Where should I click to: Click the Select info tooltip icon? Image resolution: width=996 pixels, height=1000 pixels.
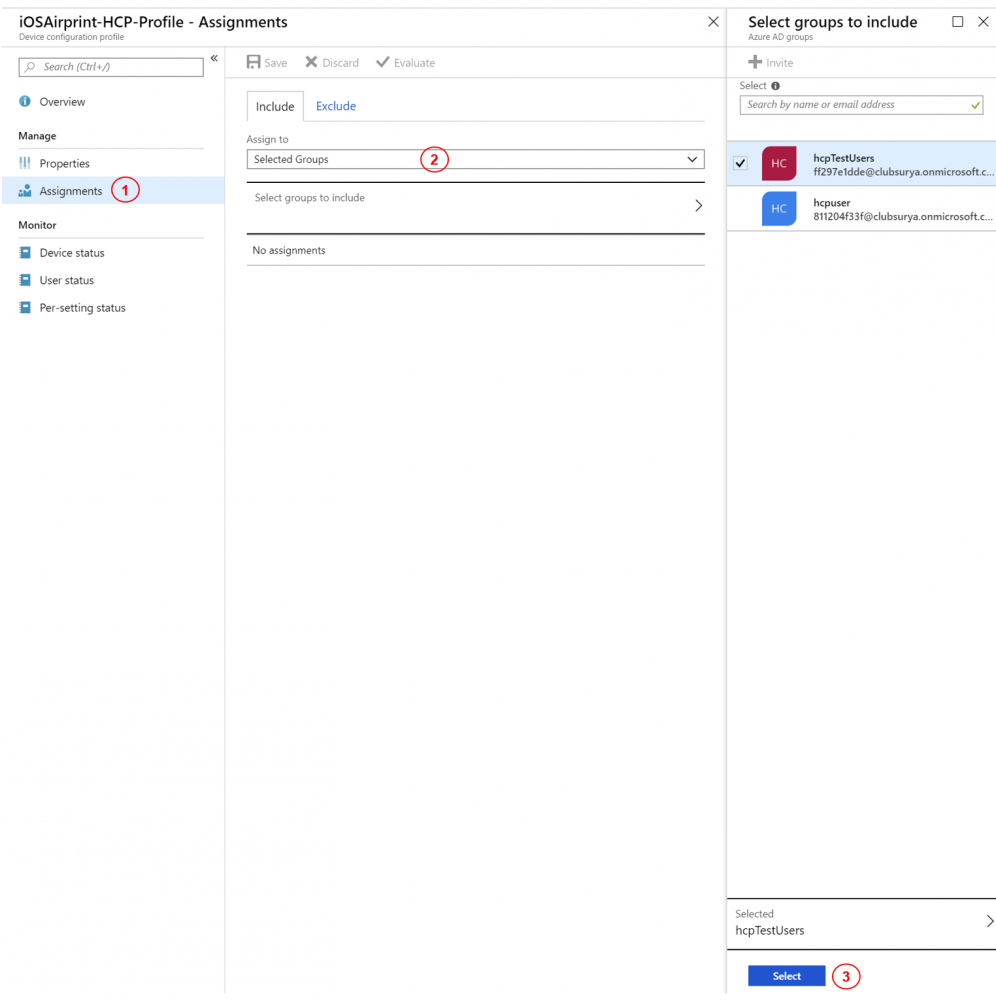pyautogui.click(x=776, y=86)
